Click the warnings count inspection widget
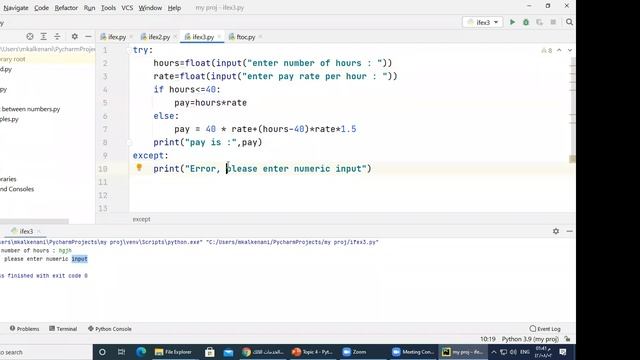Viewport: 640px width, 360px height. click(x=547, y=50)
